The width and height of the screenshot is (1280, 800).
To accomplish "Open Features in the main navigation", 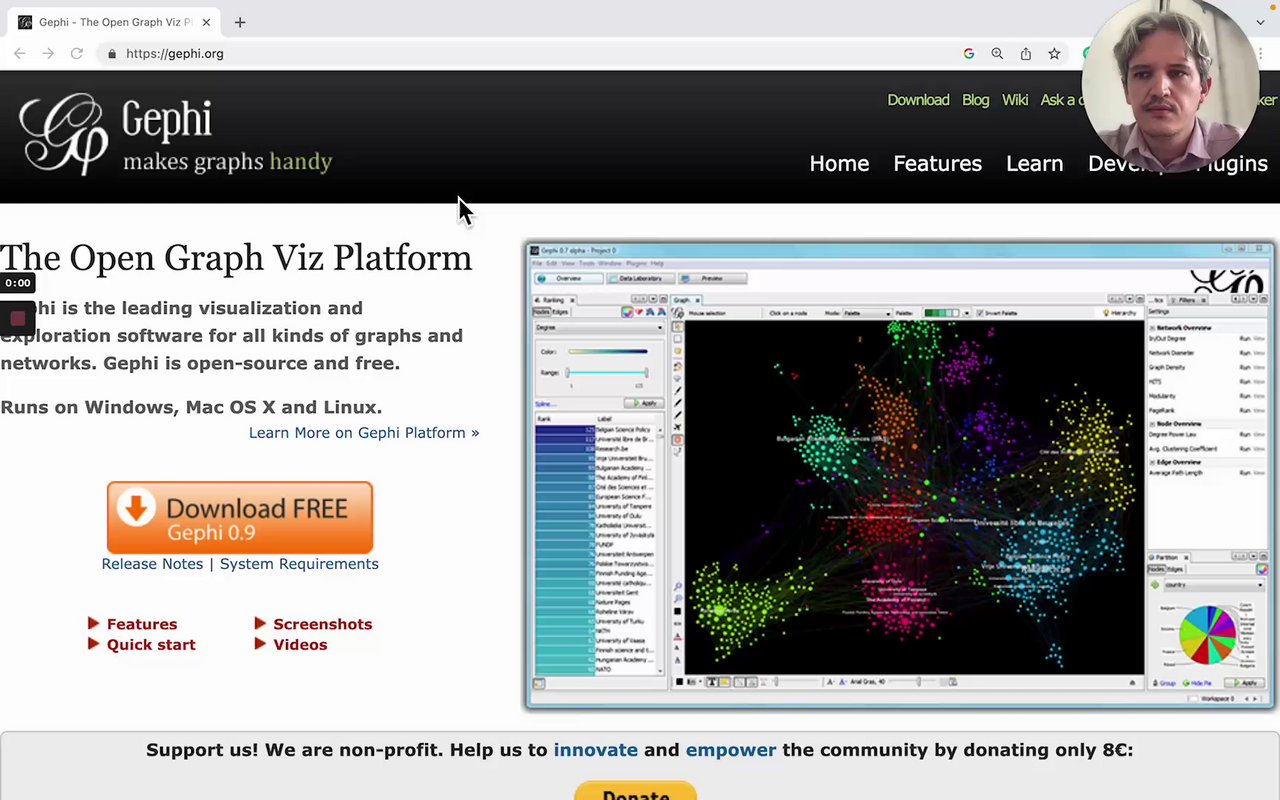I will (937, 164).
